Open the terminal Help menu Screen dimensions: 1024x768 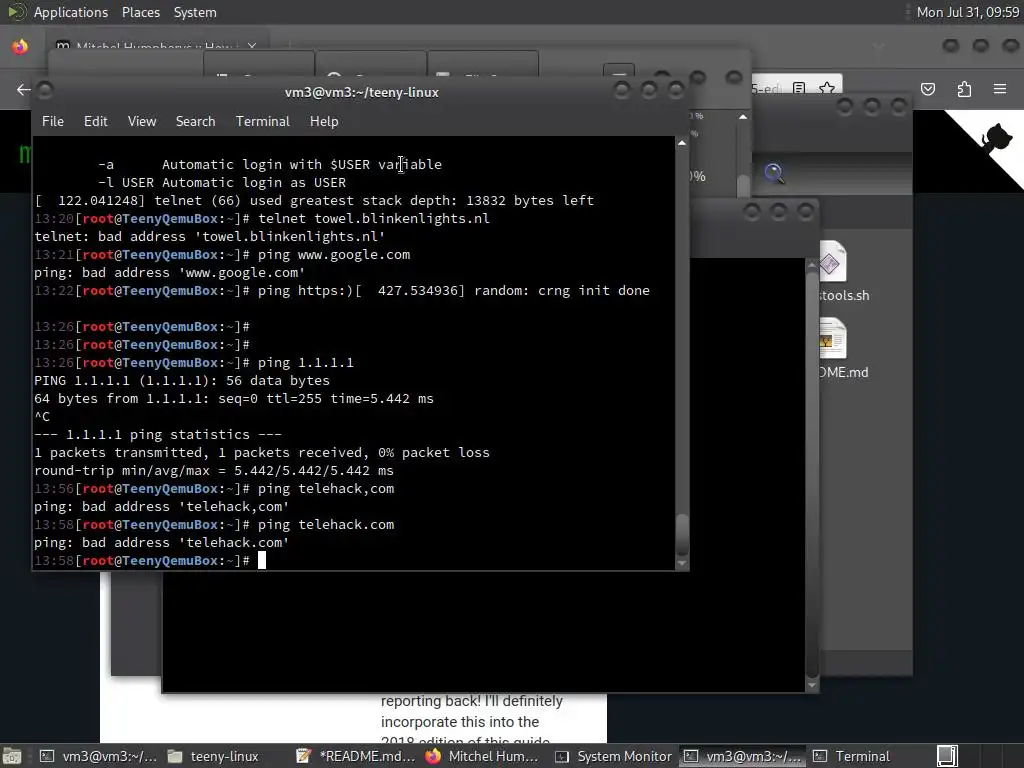(324, 121)
